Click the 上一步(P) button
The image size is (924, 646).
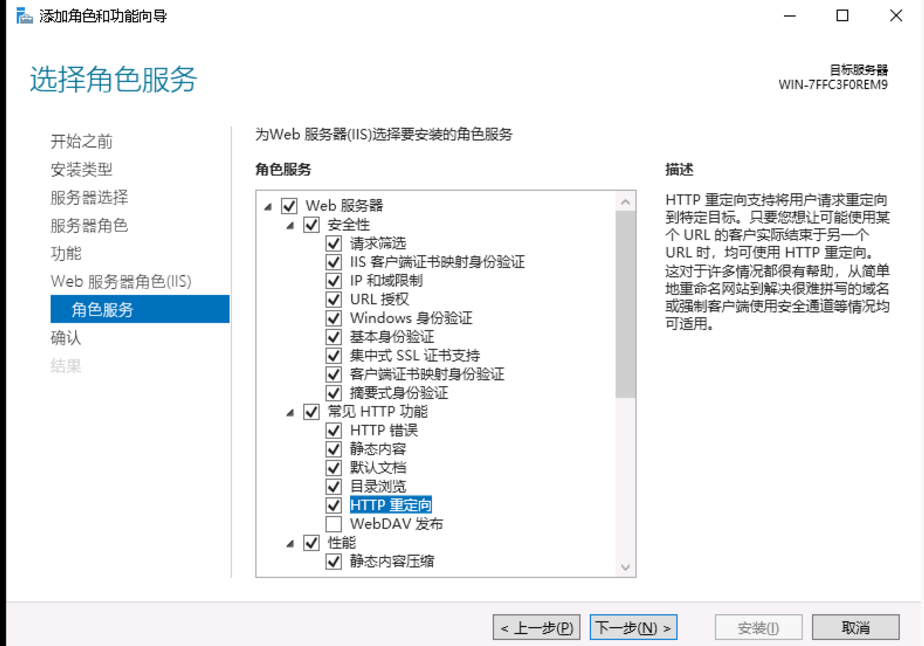coord(536,628)
